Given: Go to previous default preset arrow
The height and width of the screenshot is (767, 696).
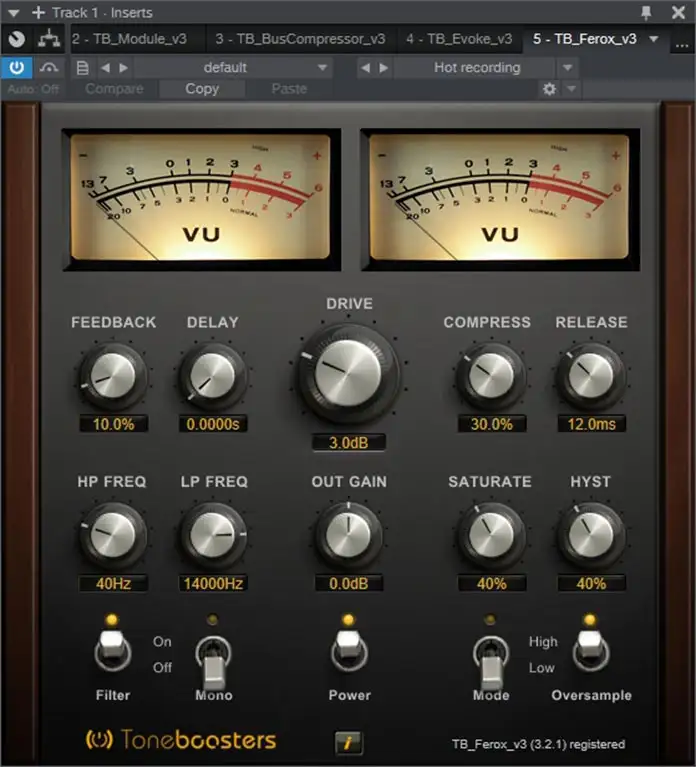Looking at the screenshot, I should (x=105, y=68).
